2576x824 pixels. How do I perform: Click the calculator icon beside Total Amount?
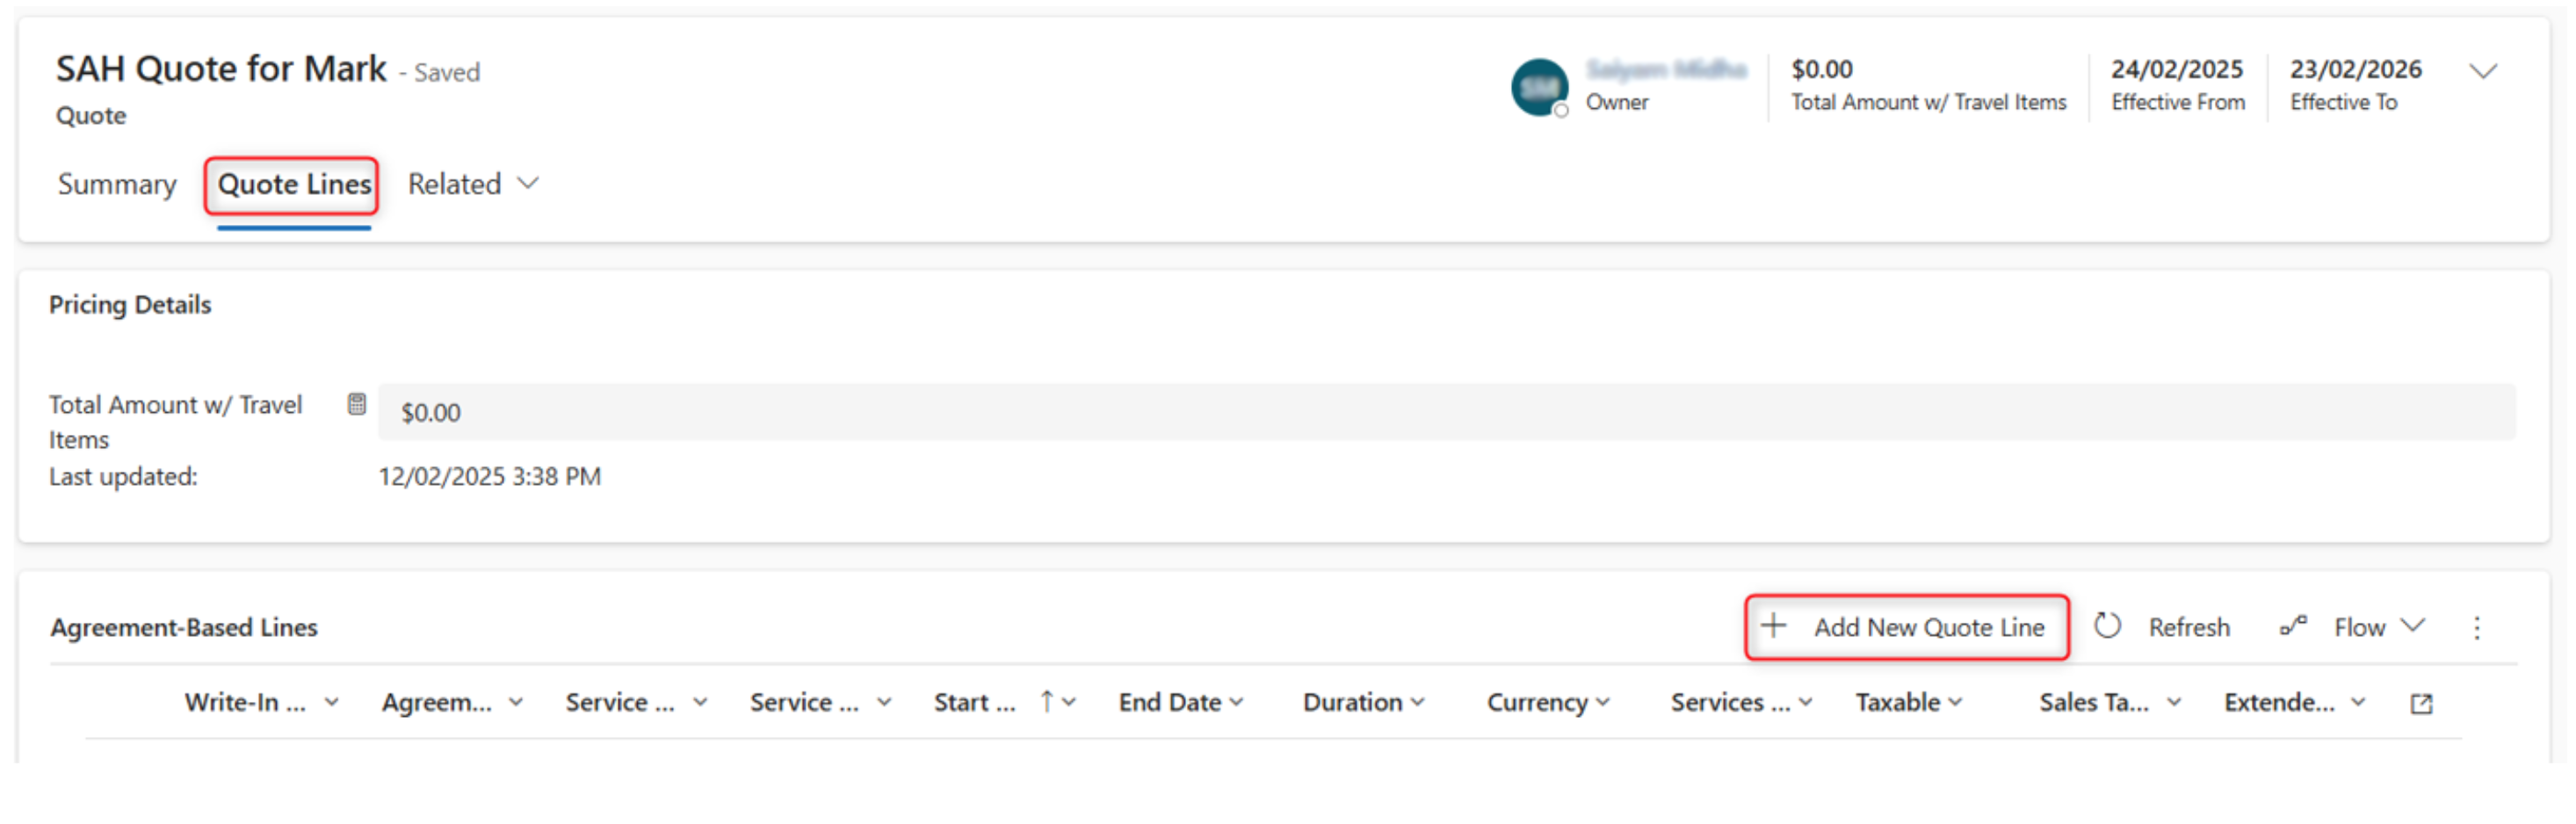pos(356,404)
